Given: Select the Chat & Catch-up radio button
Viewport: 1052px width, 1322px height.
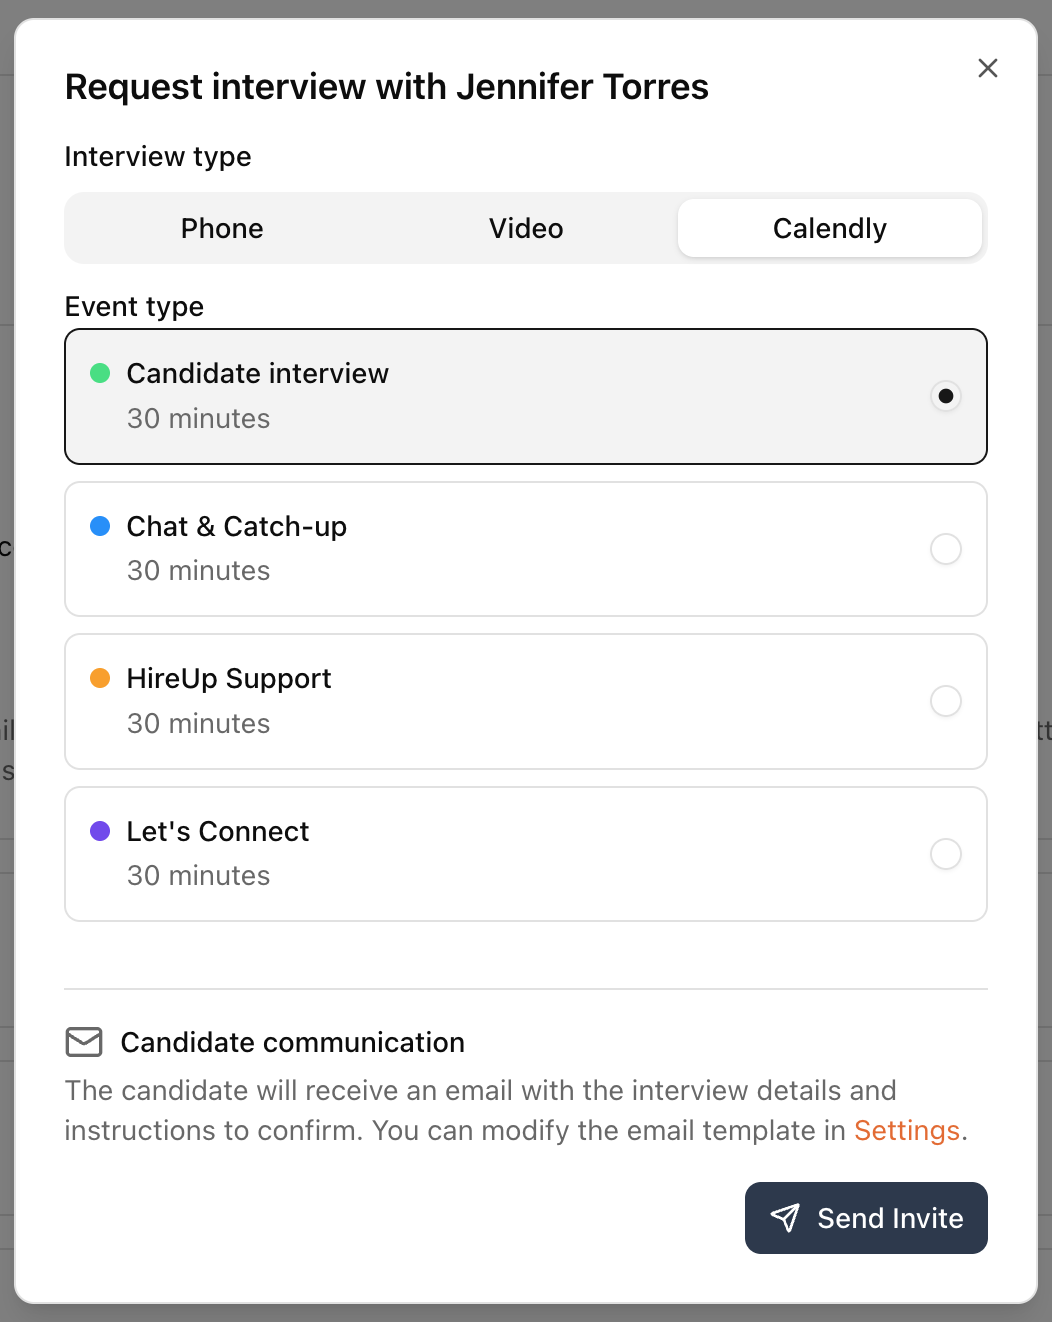Looking at the screenshot, I should pos(945,549).
